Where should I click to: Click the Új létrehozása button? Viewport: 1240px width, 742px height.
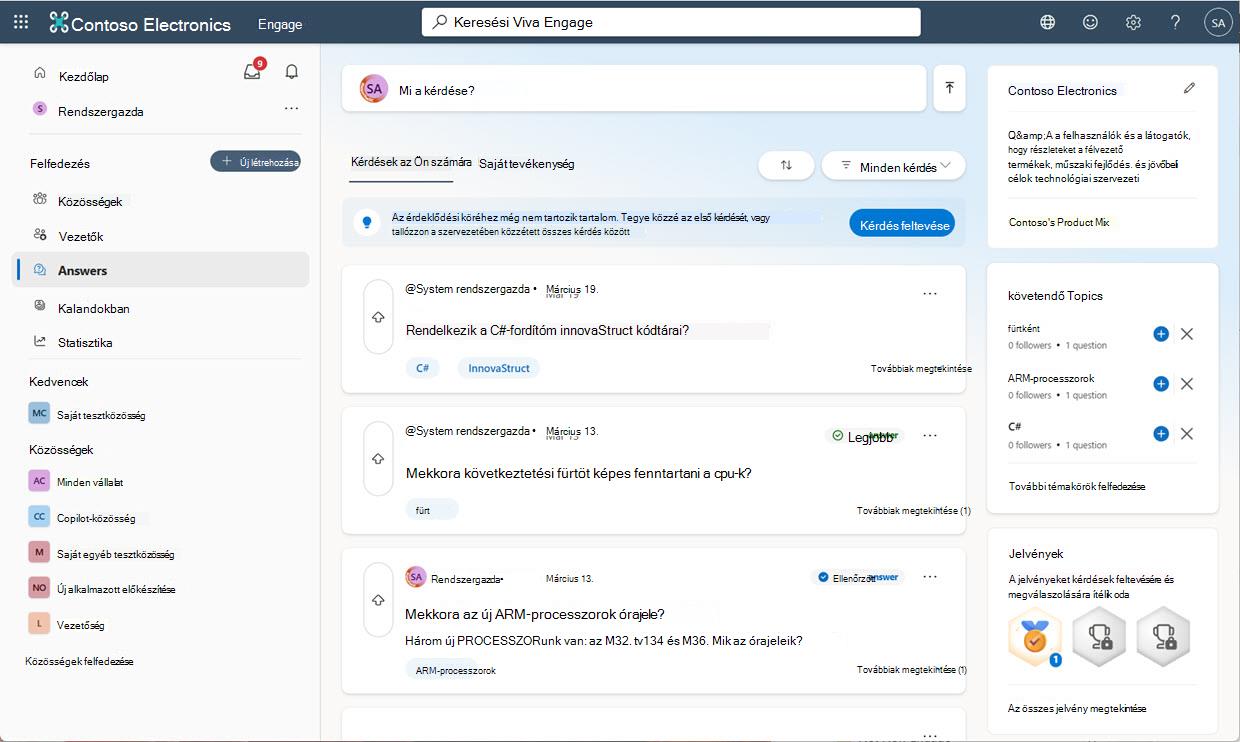coord(255,161)
